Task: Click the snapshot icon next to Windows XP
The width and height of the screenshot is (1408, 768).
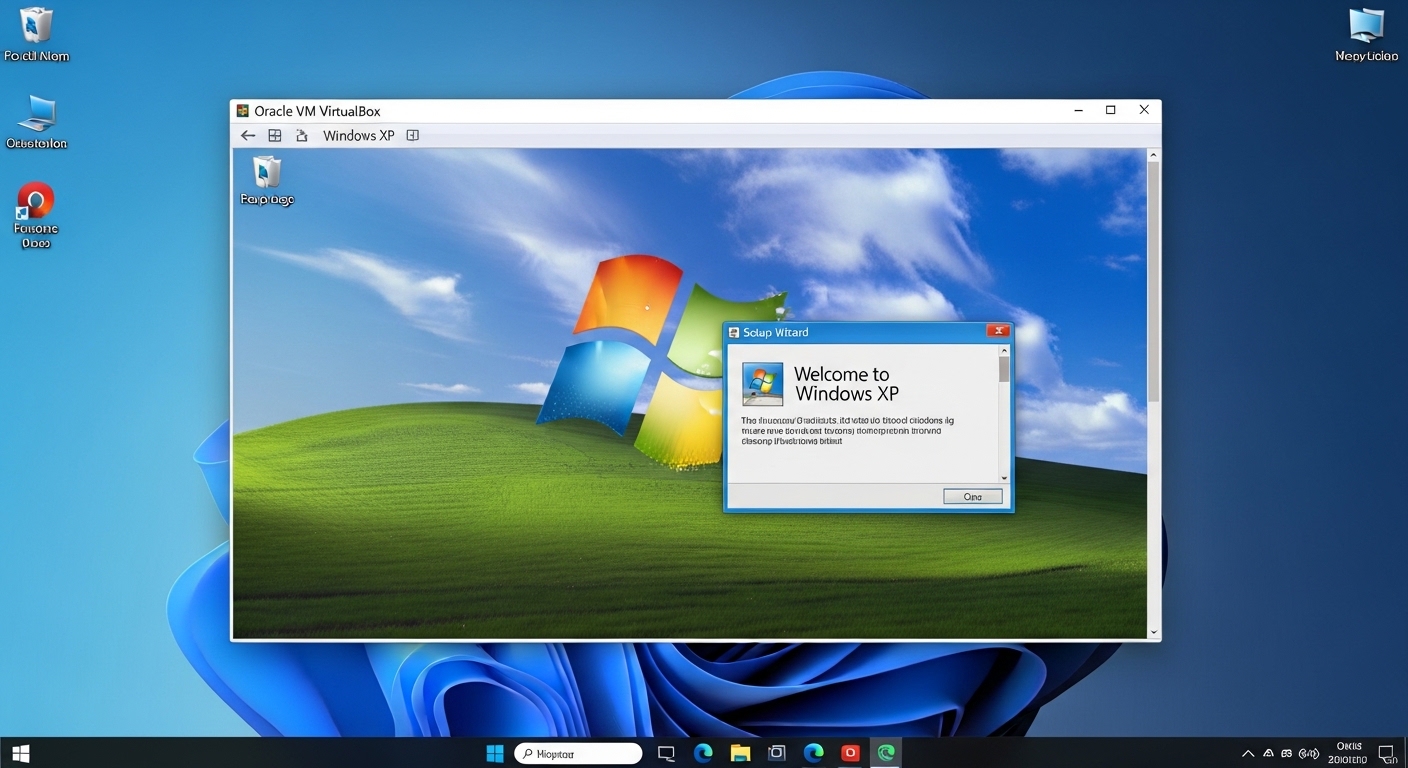Action: tap(302, 135)
